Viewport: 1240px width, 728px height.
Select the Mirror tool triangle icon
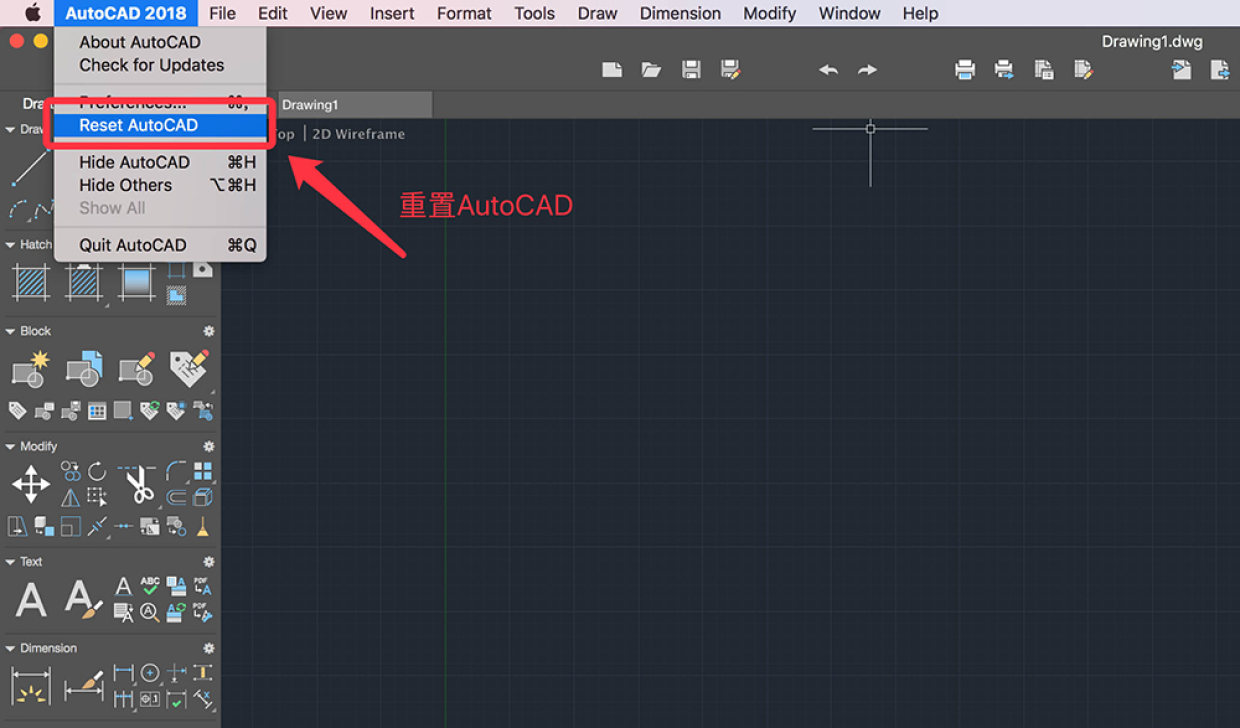[x=71, y=497]
